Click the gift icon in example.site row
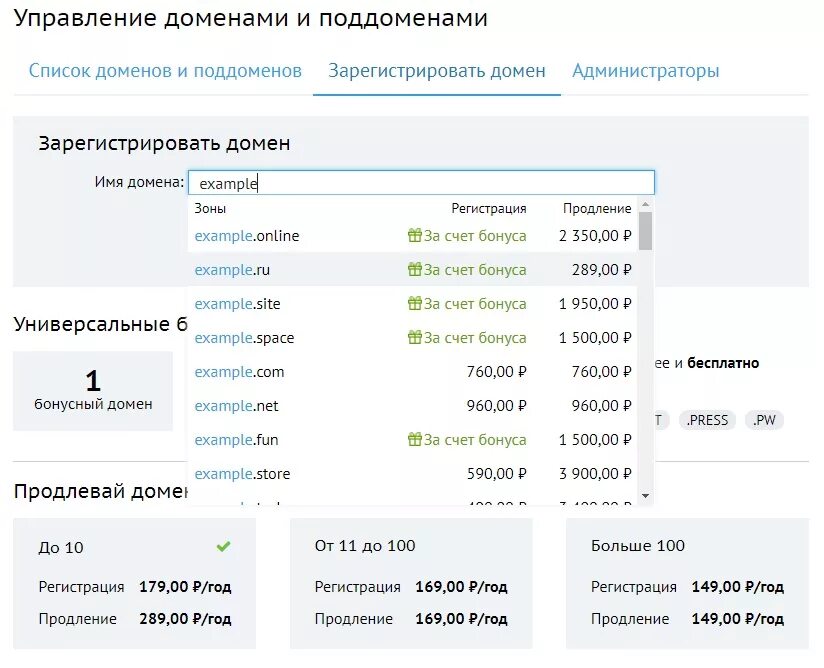The image size is (824, 668). point(415,303)
